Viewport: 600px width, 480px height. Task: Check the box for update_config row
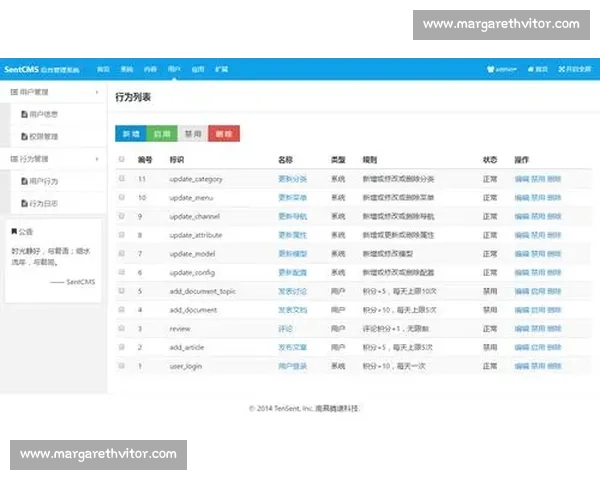122,272
